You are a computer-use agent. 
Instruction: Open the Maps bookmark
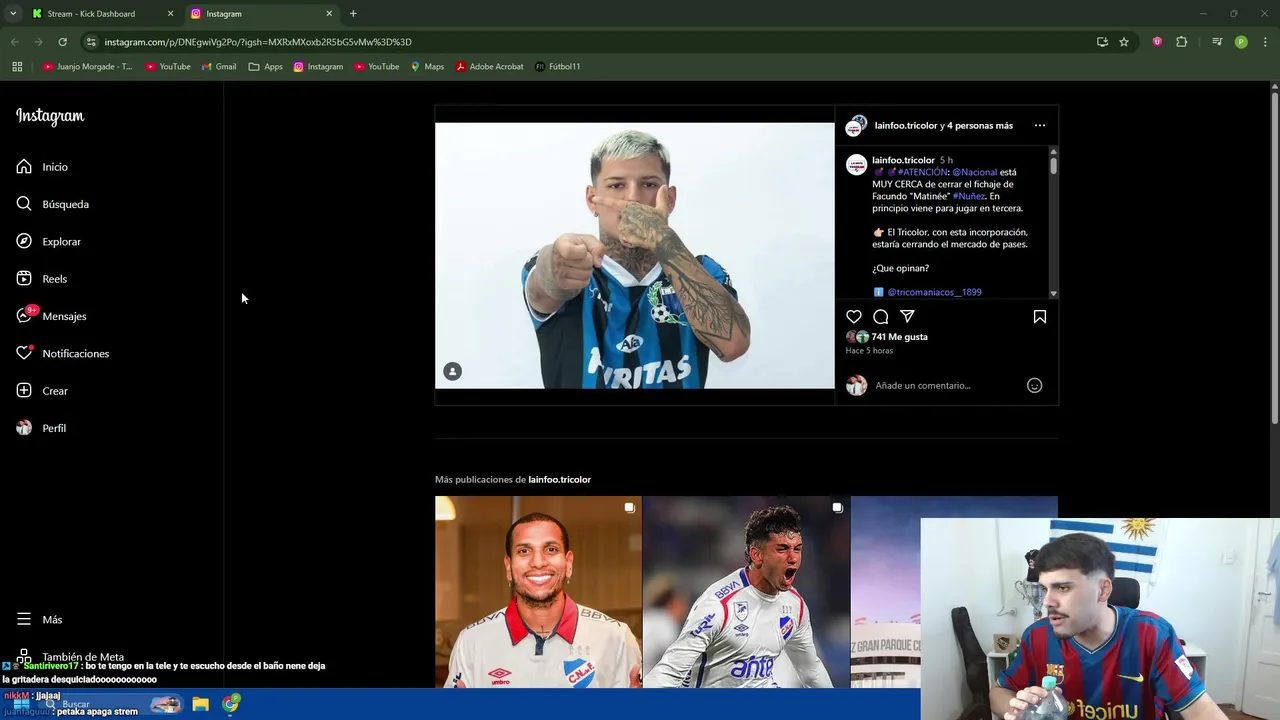(x=427, y=67)
